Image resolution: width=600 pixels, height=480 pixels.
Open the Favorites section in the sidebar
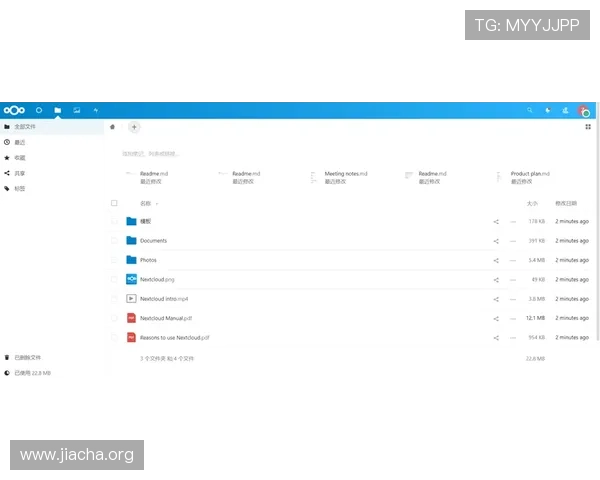(20, 157)
